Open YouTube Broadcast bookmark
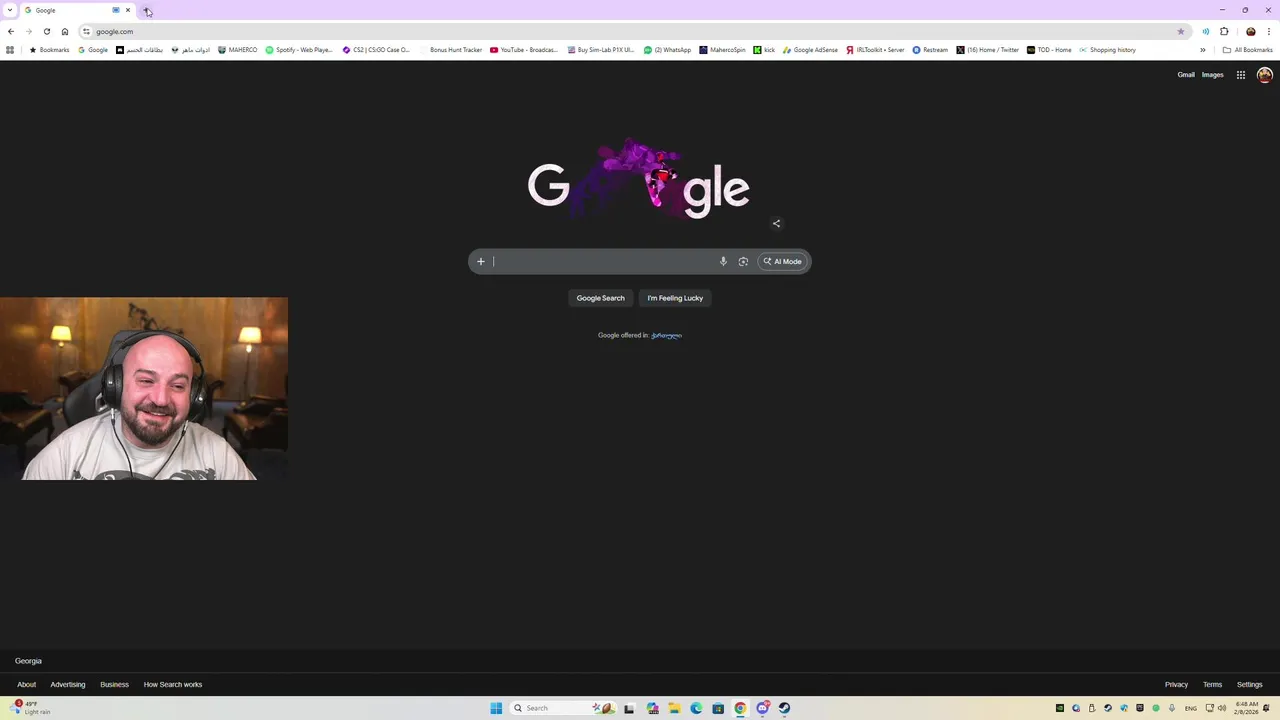 coord(524,50)
